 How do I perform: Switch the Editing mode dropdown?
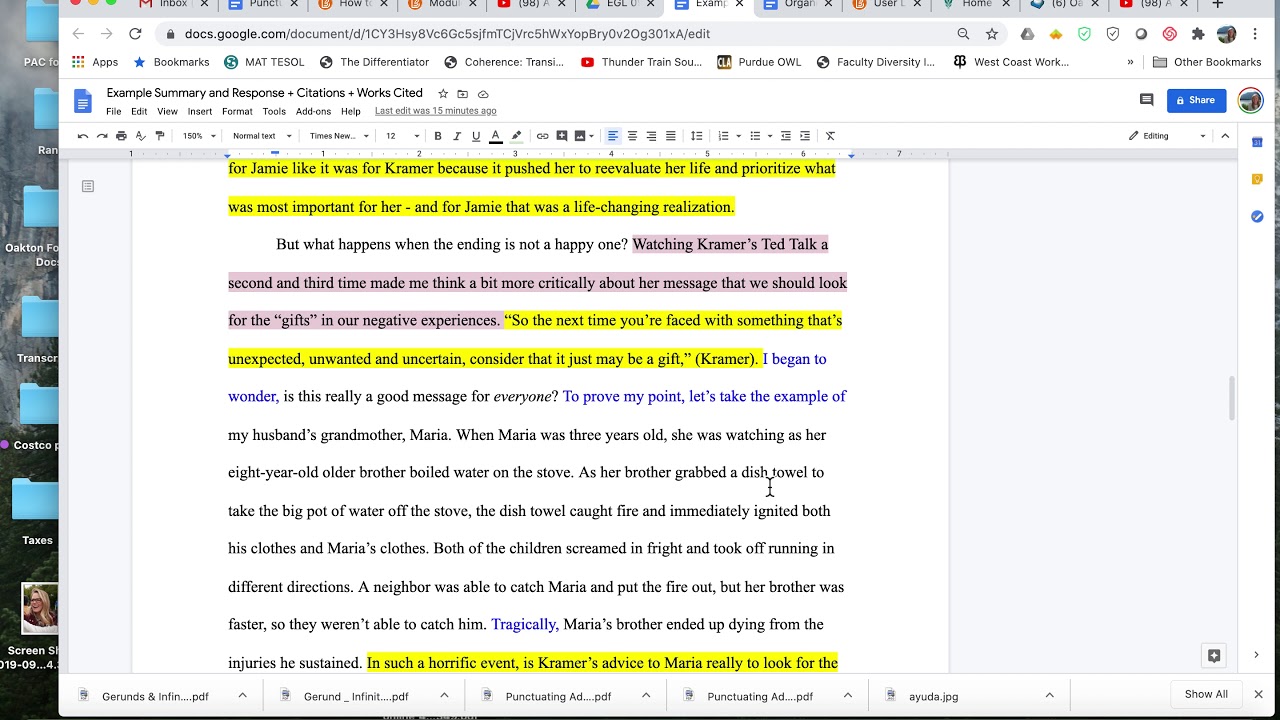(1167, 136)
